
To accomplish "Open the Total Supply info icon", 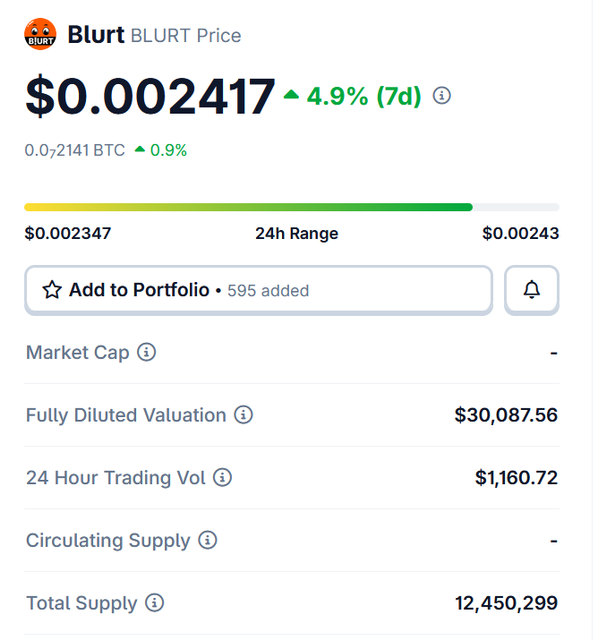I will point(155,603).
